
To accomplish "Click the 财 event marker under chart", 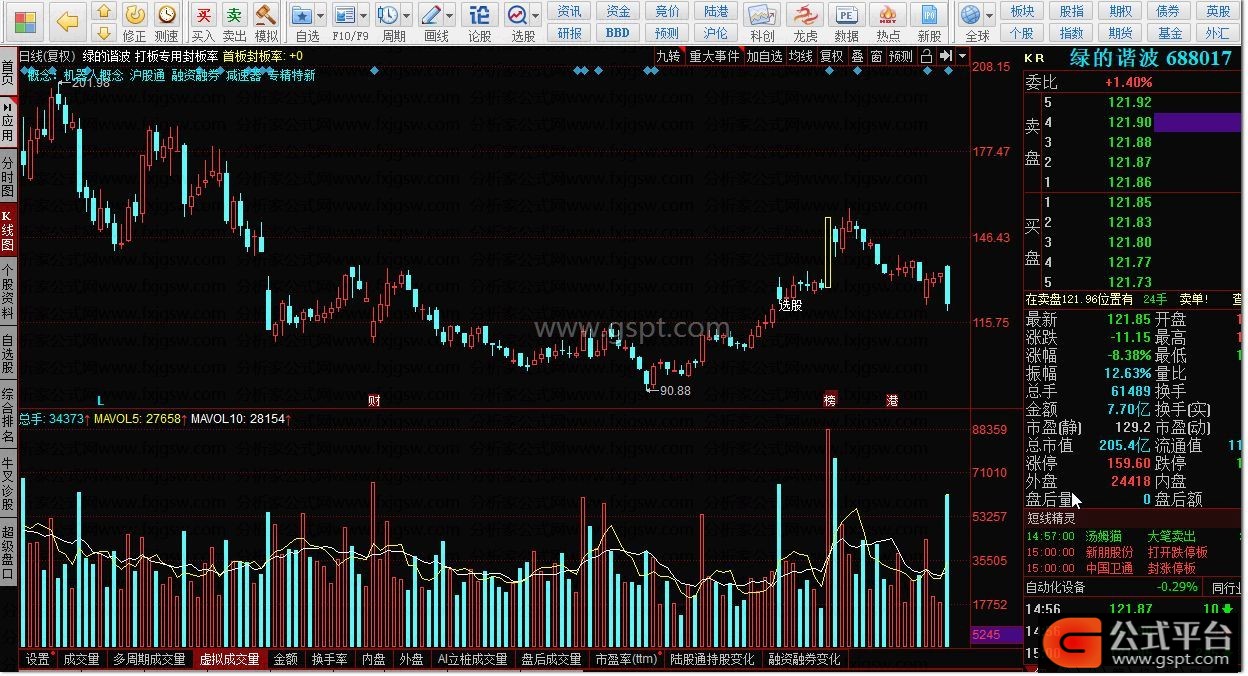I will (374, 400).
